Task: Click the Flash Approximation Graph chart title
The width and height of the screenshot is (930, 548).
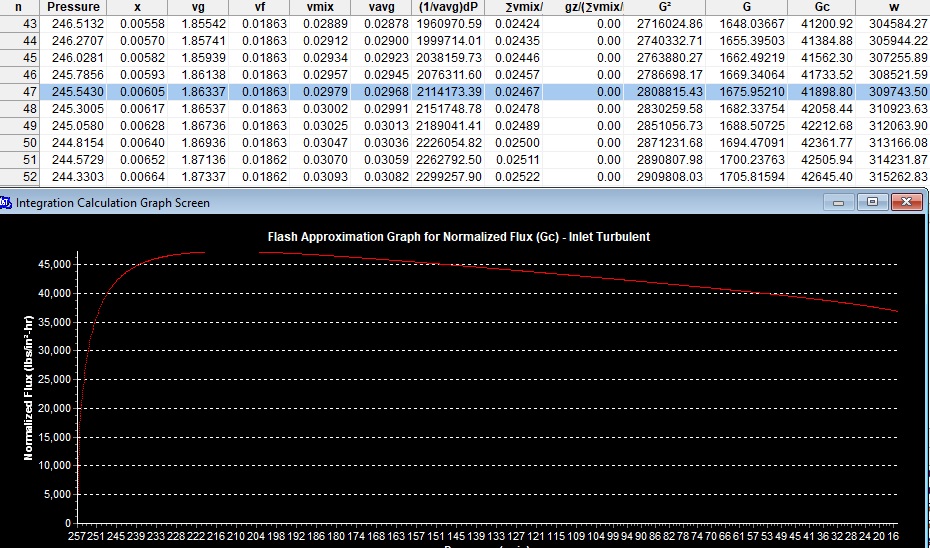Action: tap(459, 237)
